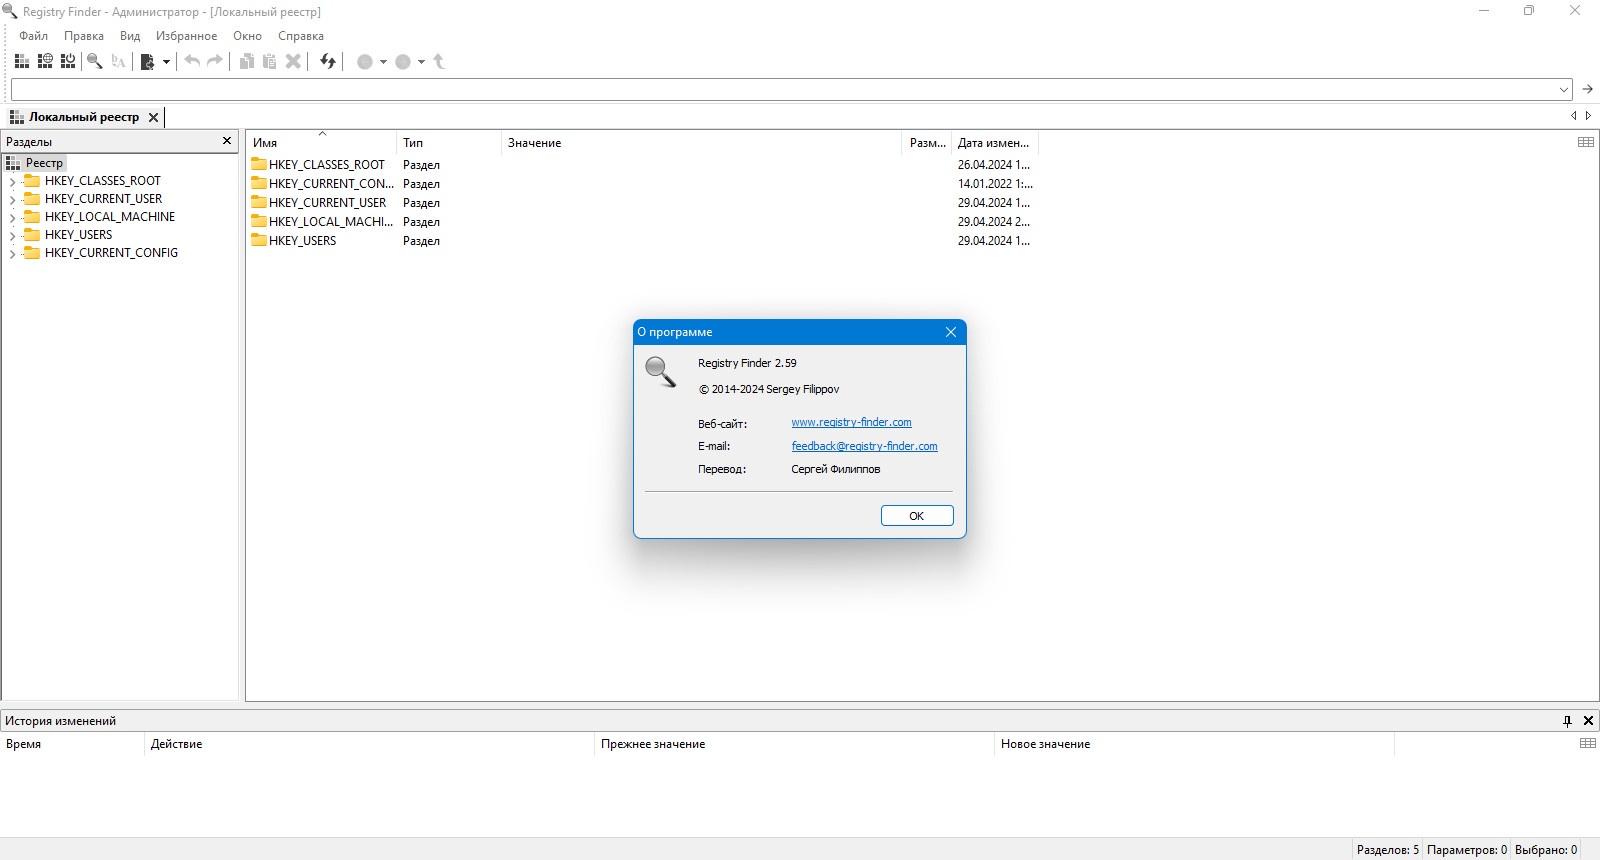Expand the HKEY_LOCAL_MACHINE tree node
The height and width of the screenshot is (860, 1600).
click(x=12, y=217)
